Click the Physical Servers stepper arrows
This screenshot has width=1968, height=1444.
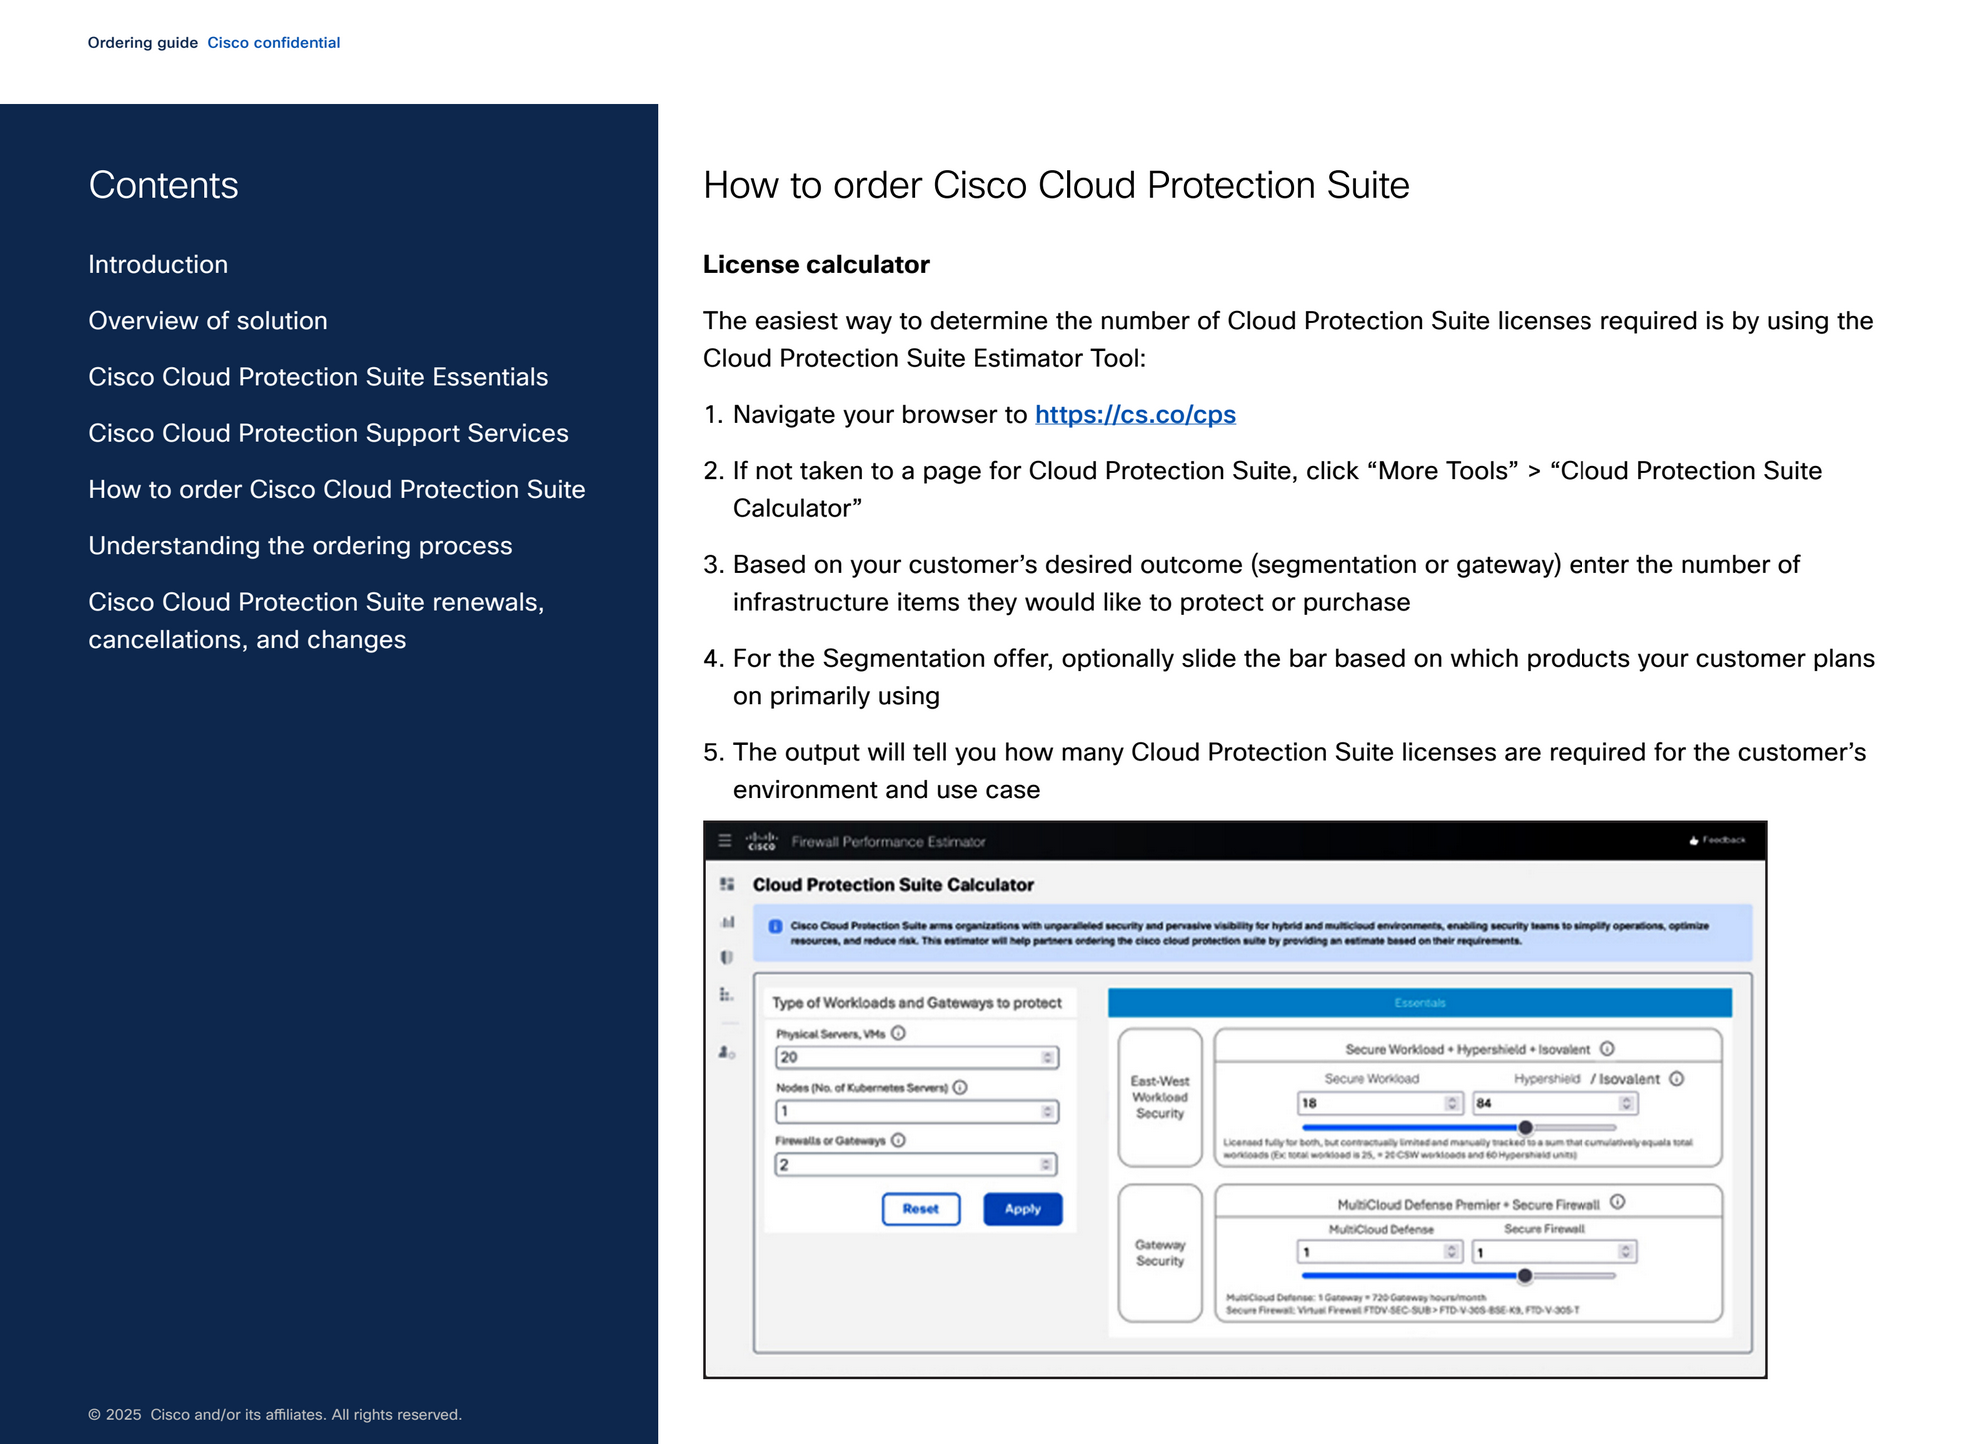(1047, 1057)
